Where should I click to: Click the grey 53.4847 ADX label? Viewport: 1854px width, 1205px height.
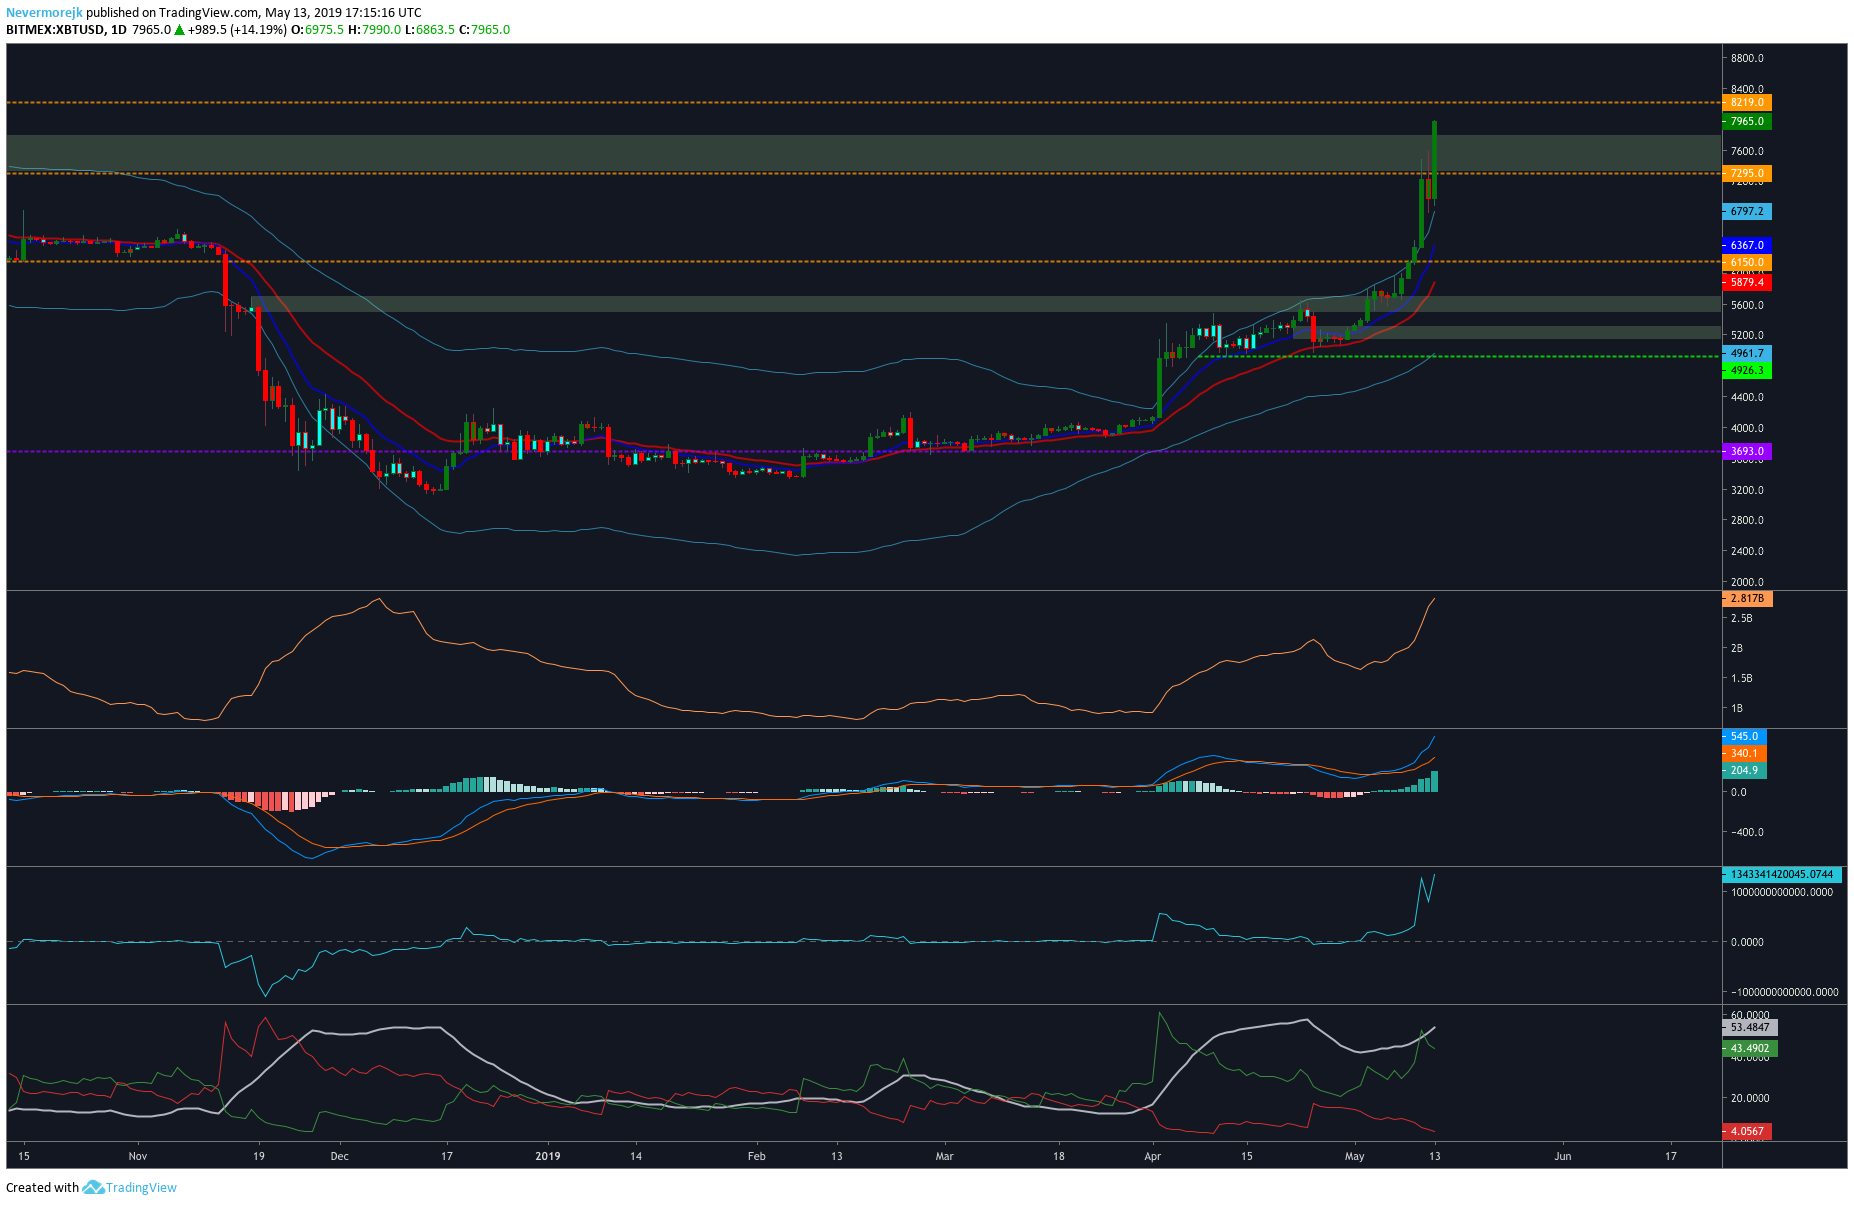(x=1750, y=1028)
